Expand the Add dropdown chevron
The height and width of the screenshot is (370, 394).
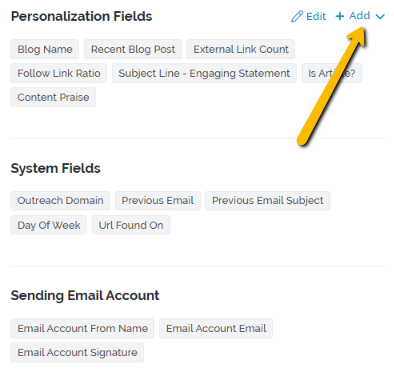[x=380, y=16]
